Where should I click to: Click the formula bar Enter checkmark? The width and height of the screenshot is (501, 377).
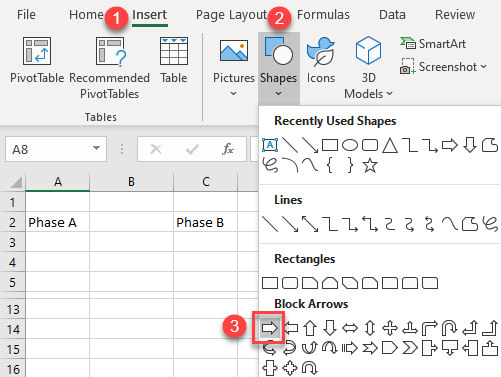pyautogui.click(x=192, y=149)
